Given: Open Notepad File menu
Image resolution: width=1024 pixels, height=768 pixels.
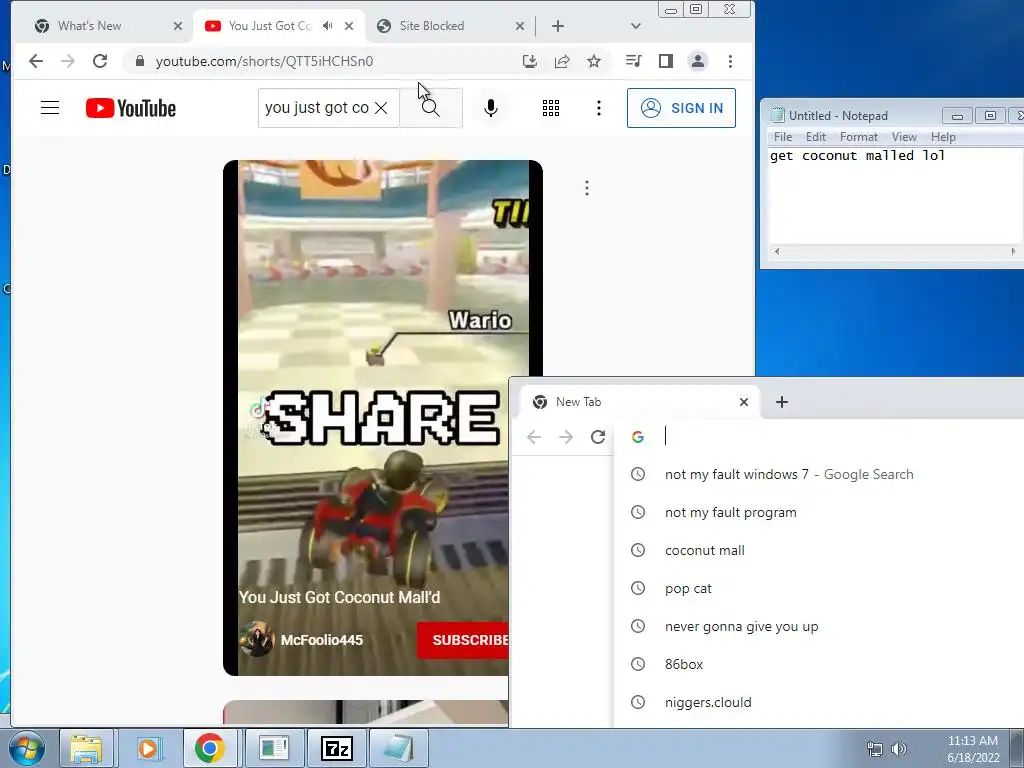Looking at the screenshot, I should [x=782, y=137].
